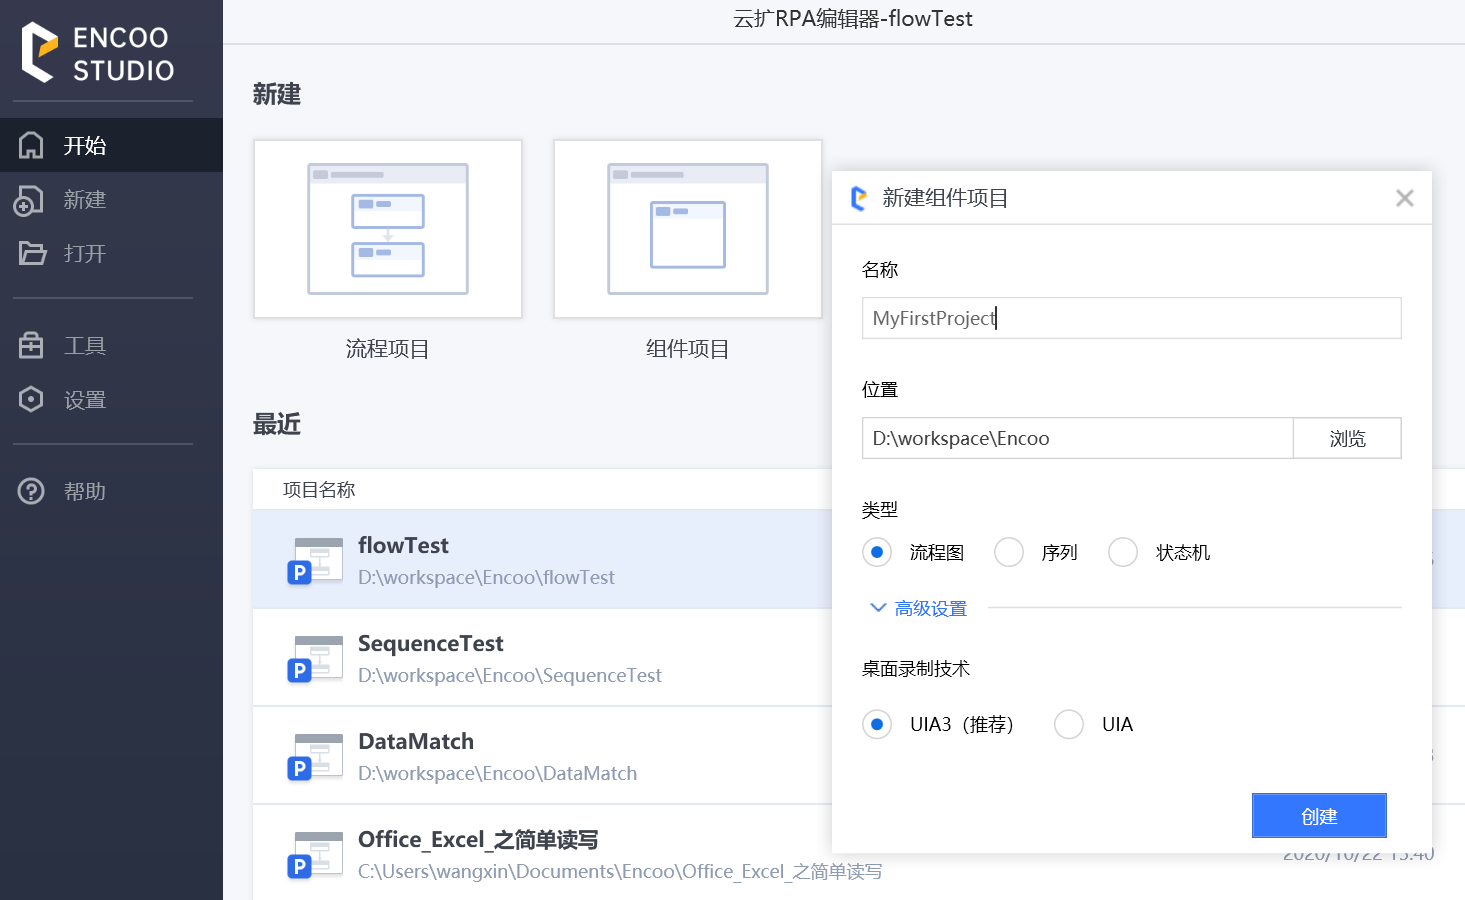
Task: Select the 流程图 radio button
Action: [x=877, y=552]
